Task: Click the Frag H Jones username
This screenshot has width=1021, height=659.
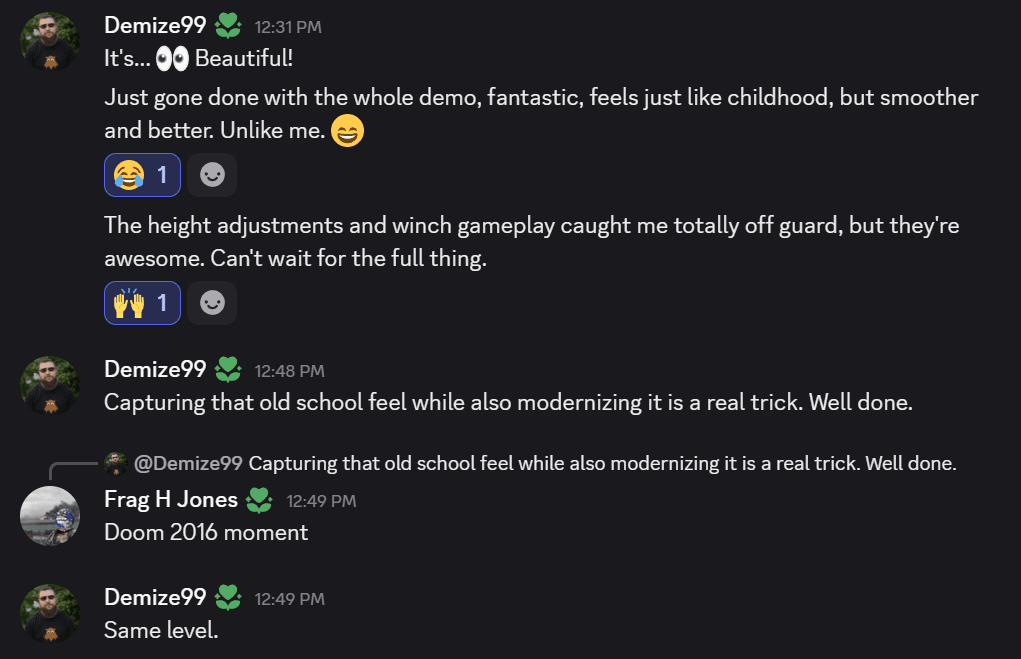Action: tap(171, 499)
